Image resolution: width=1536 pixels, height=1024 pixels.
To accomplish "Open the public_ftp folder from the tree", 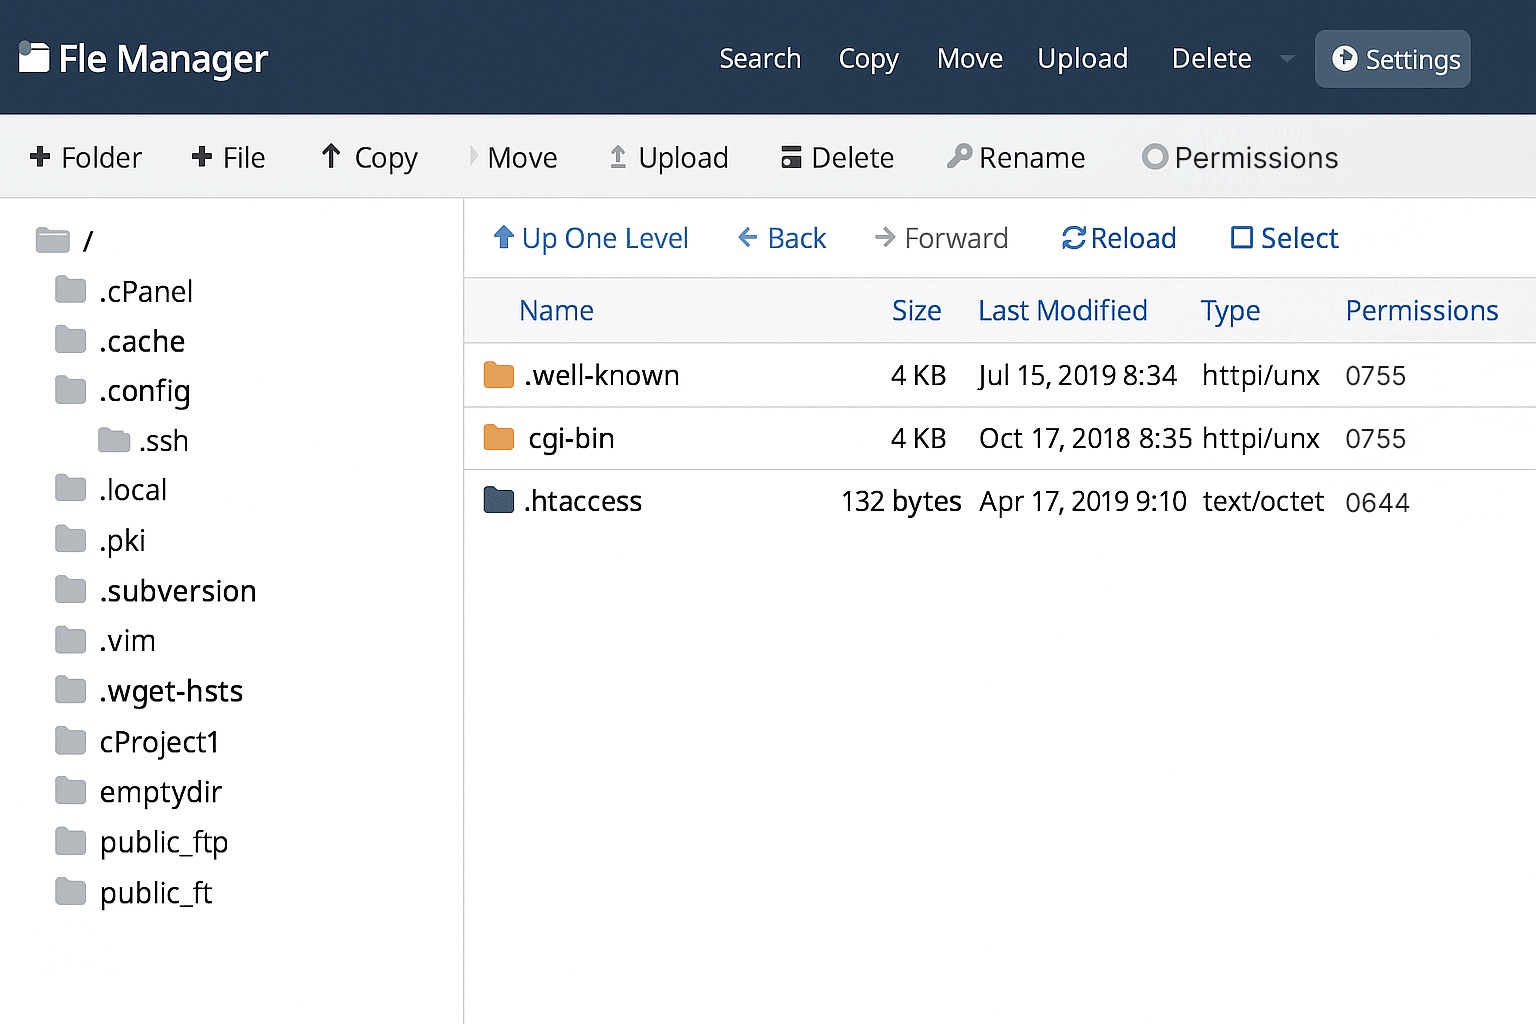I will tap(164, 842).
